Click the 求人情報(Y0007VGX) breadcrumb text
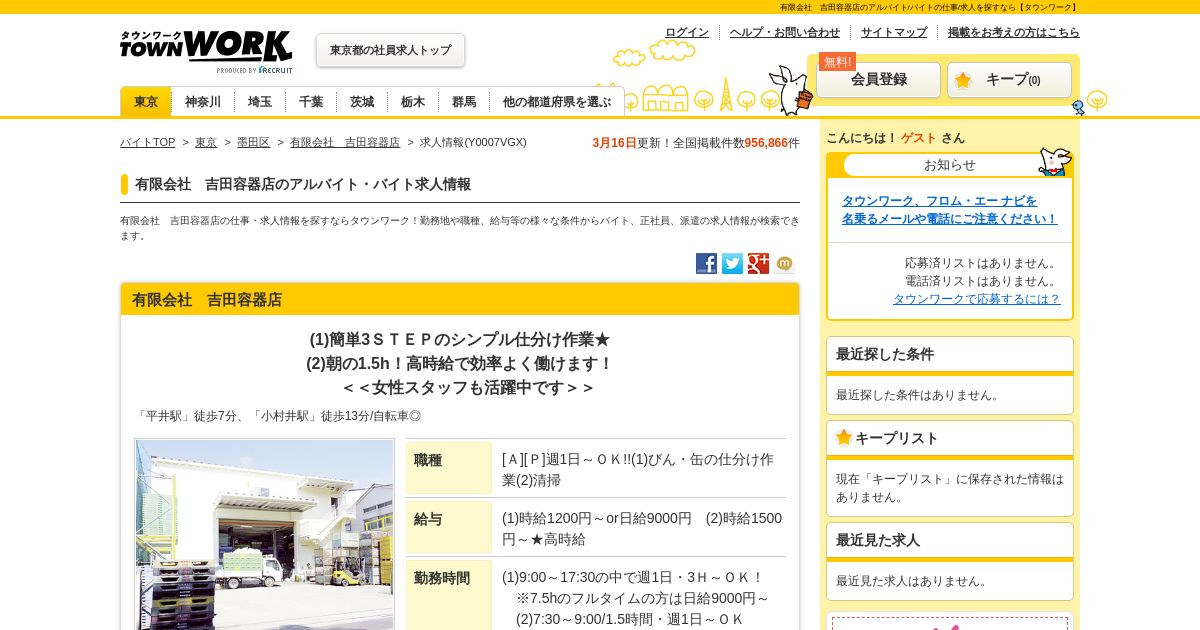 (473, 143)
